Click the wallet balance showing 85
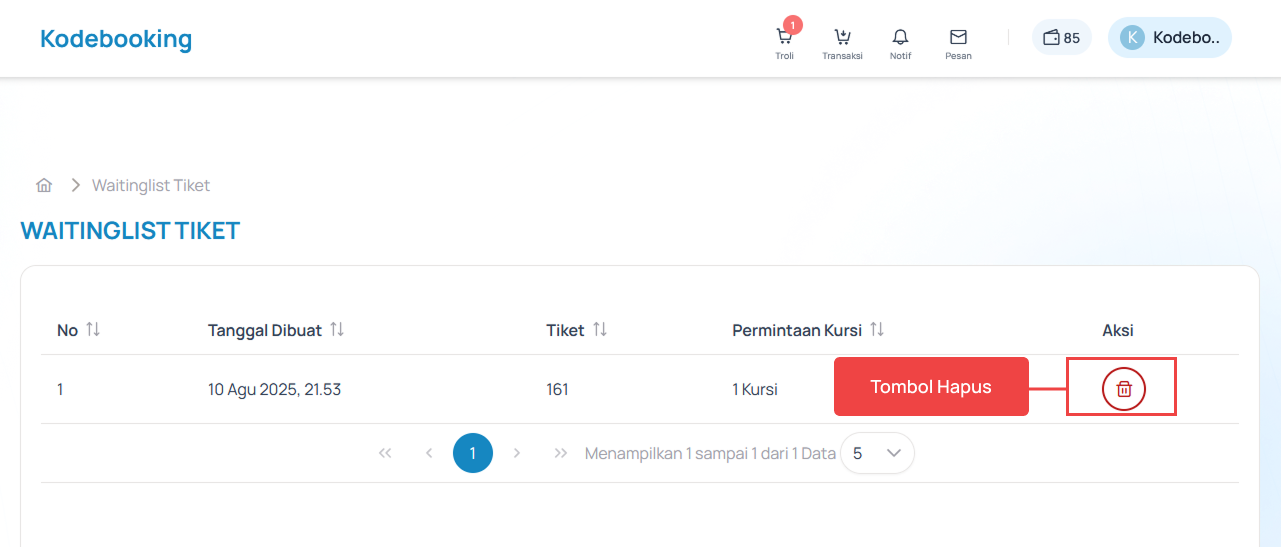 point(1061,38)
